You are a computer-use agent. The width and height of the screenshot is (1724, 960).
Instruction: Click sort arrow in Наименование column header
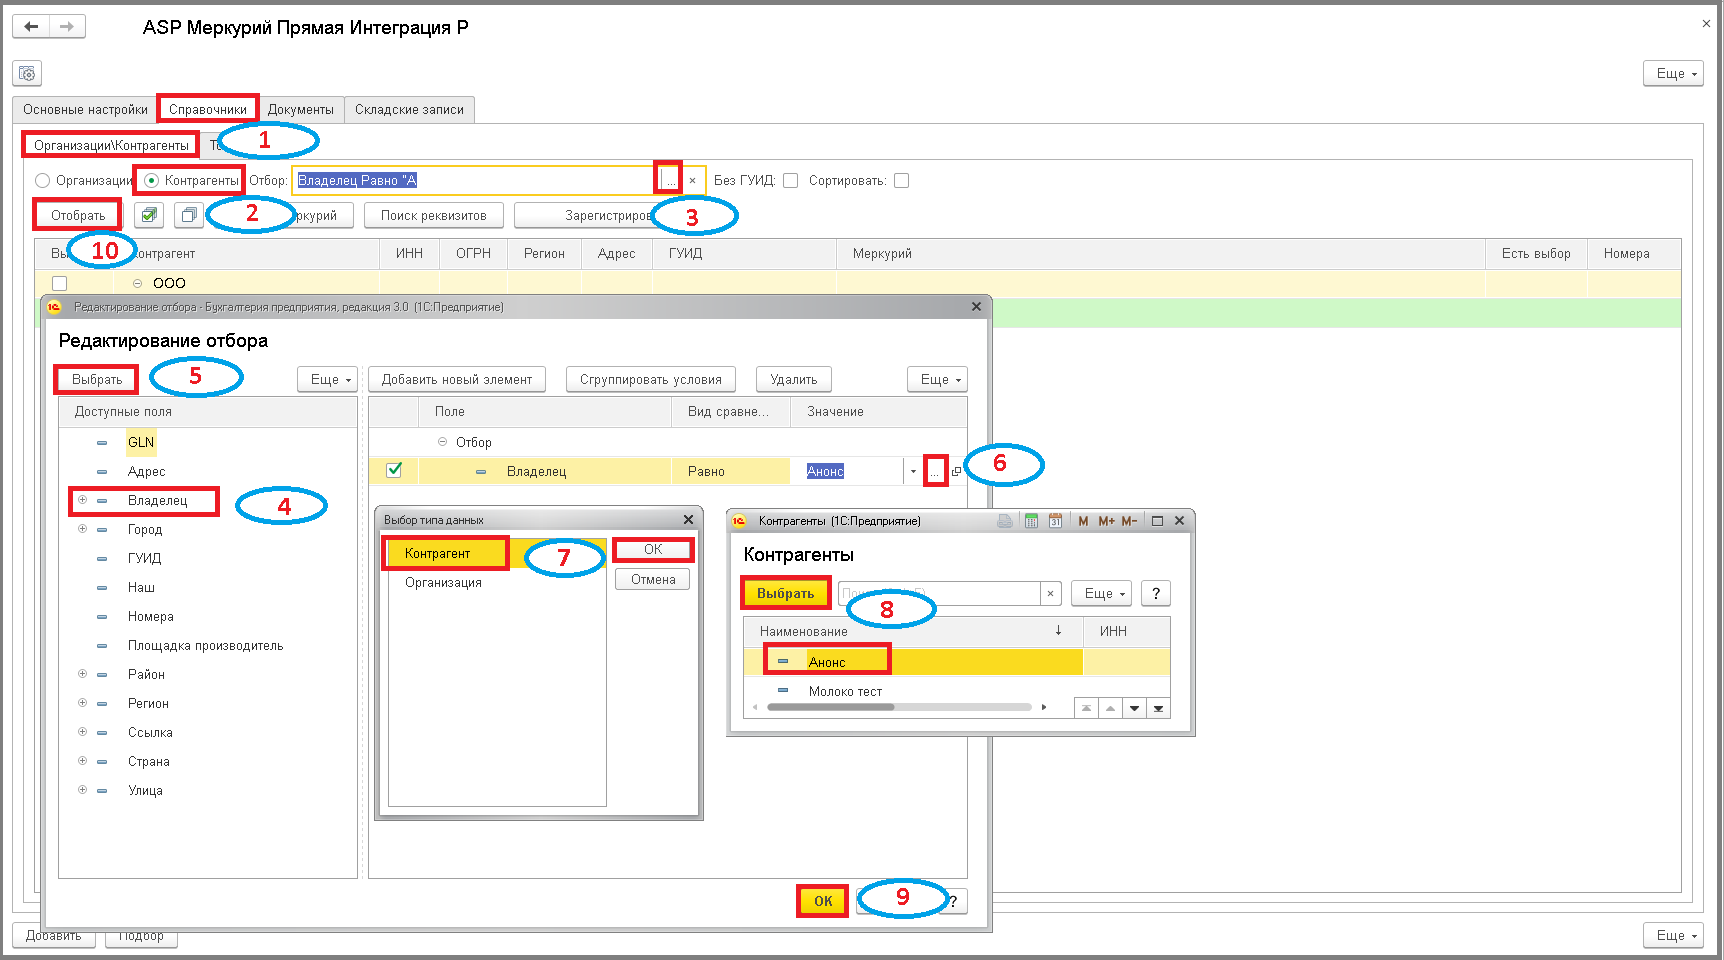pos(1058,630)
